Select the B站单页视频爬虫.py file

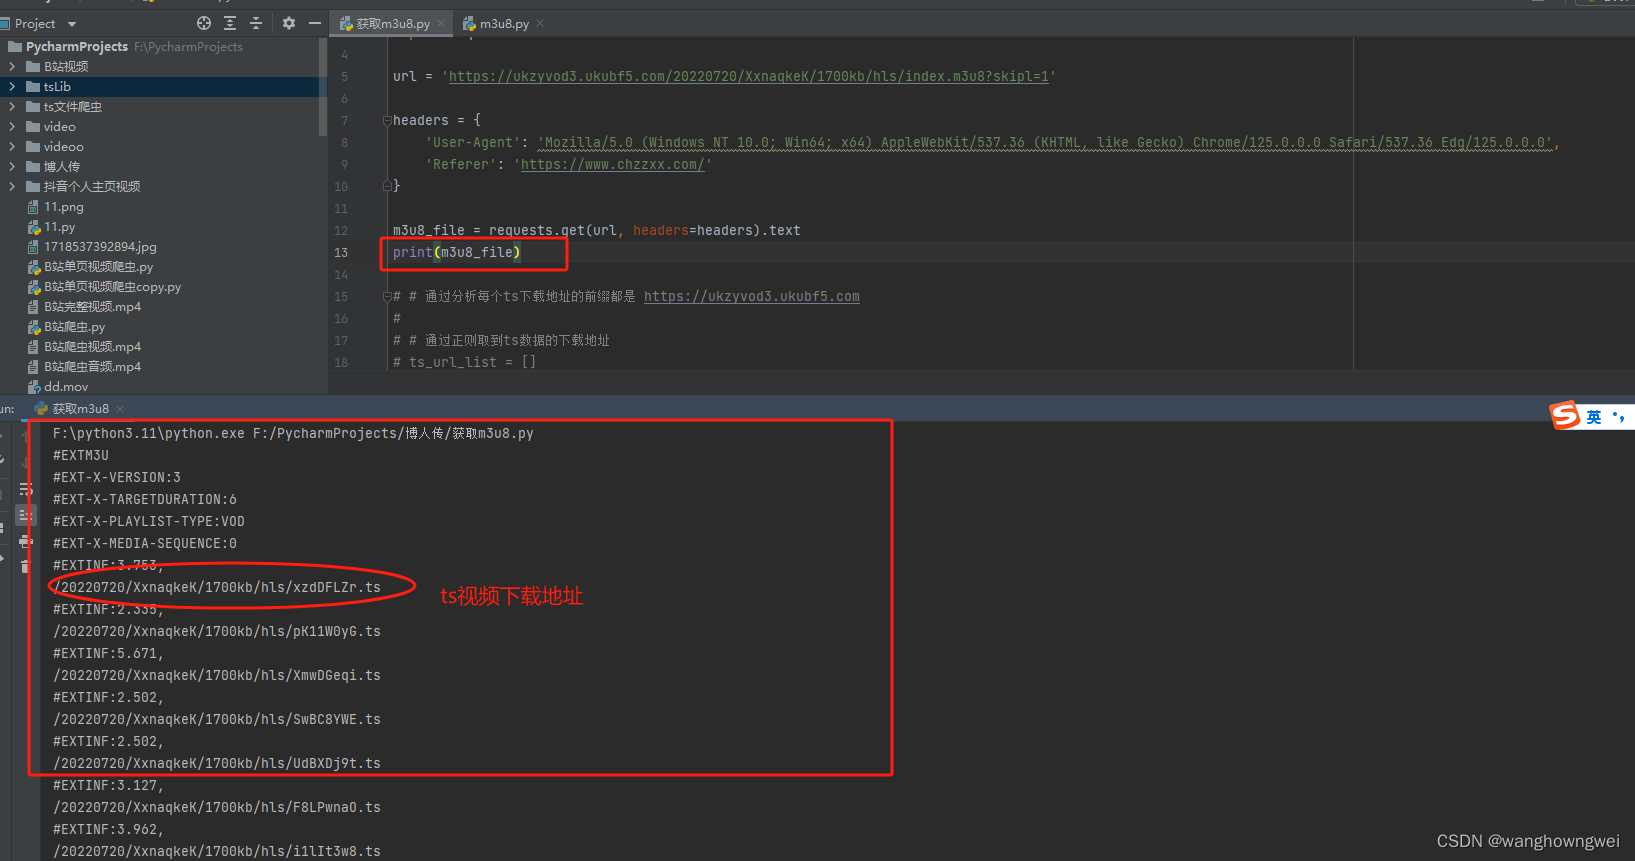98,267
